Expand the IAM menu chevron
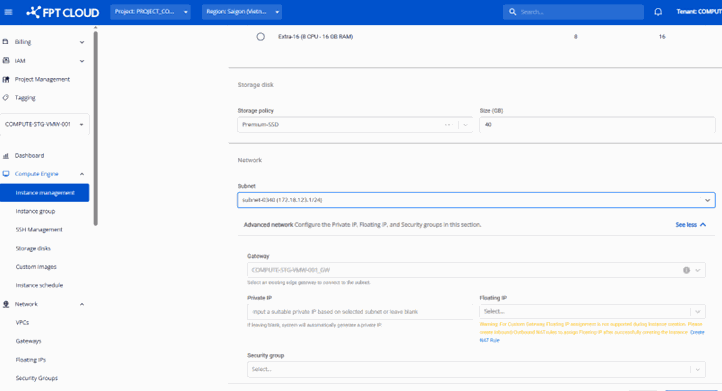Image resolution: width=722 pixels, height=391 pixels. click(x=82, y=61)
